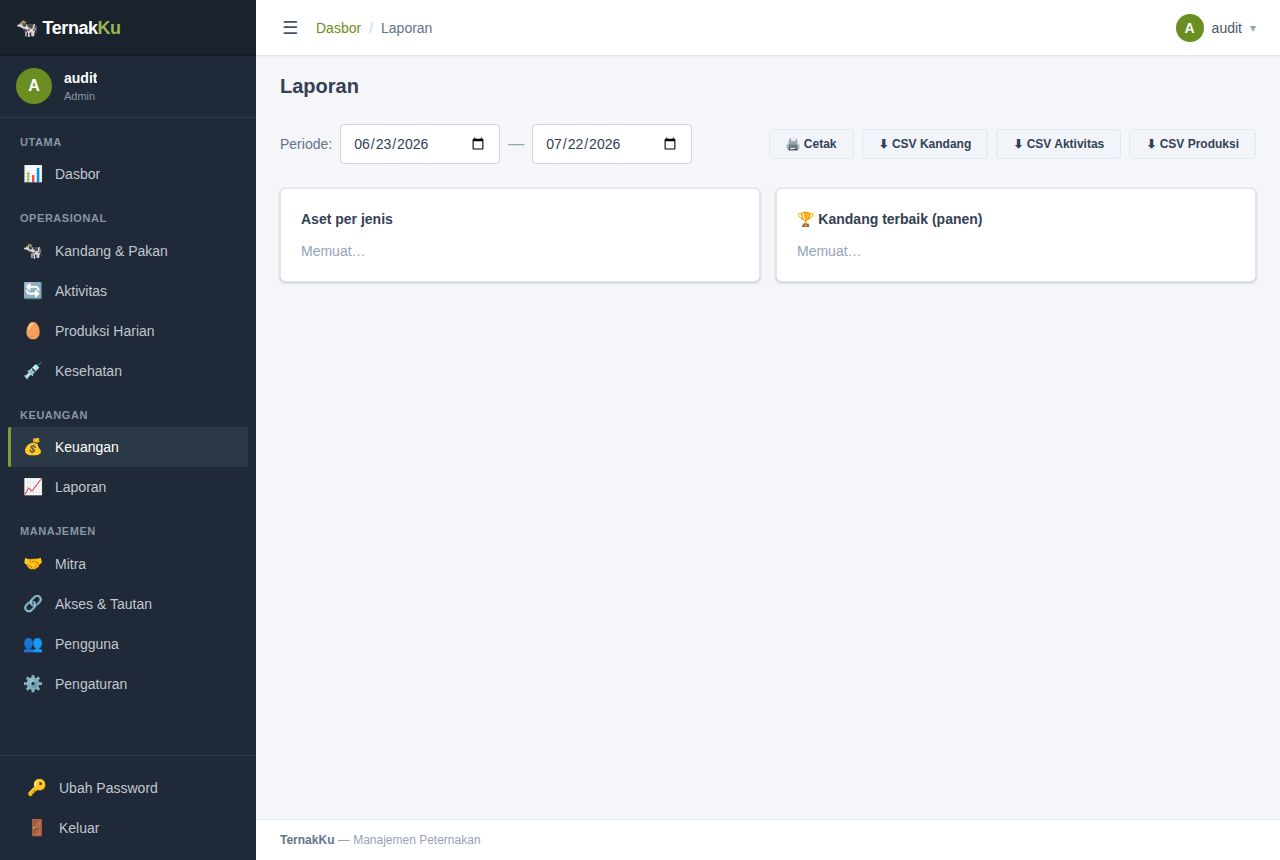Select the Kandang & Pakan cow icon

click(x=33, y=251)
